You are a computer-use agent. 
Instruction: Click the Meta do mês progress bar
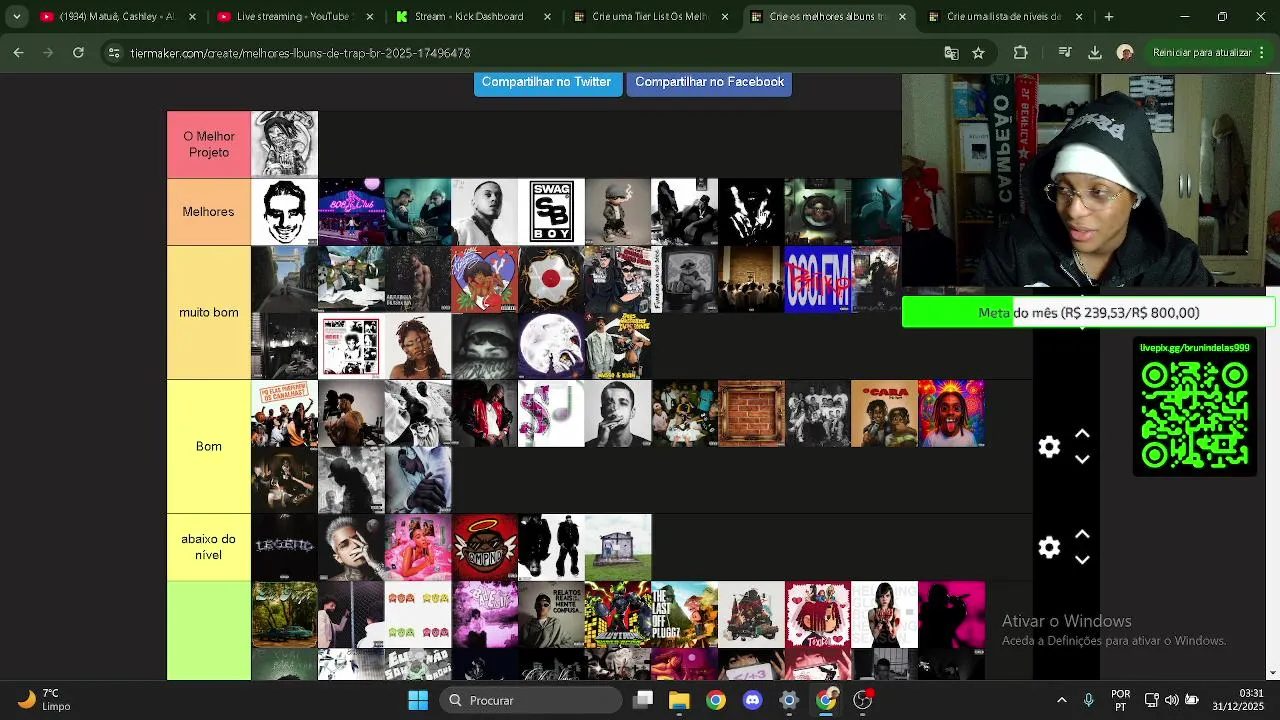(x=1088, y=312)
